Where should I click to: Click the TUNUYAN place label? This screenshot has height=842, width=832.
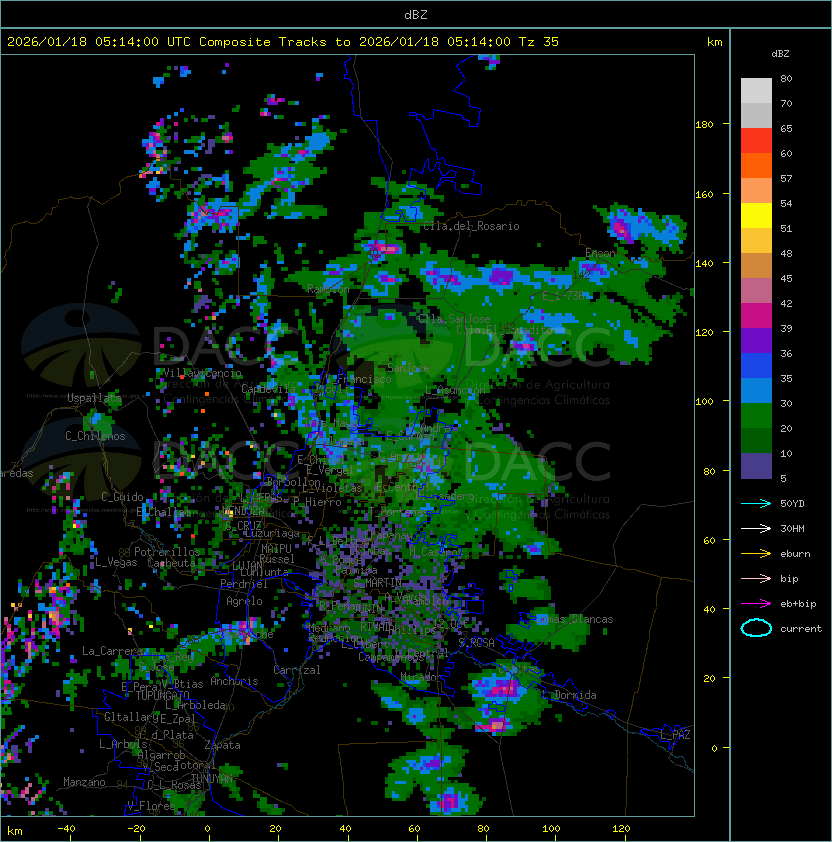point(212,778)
